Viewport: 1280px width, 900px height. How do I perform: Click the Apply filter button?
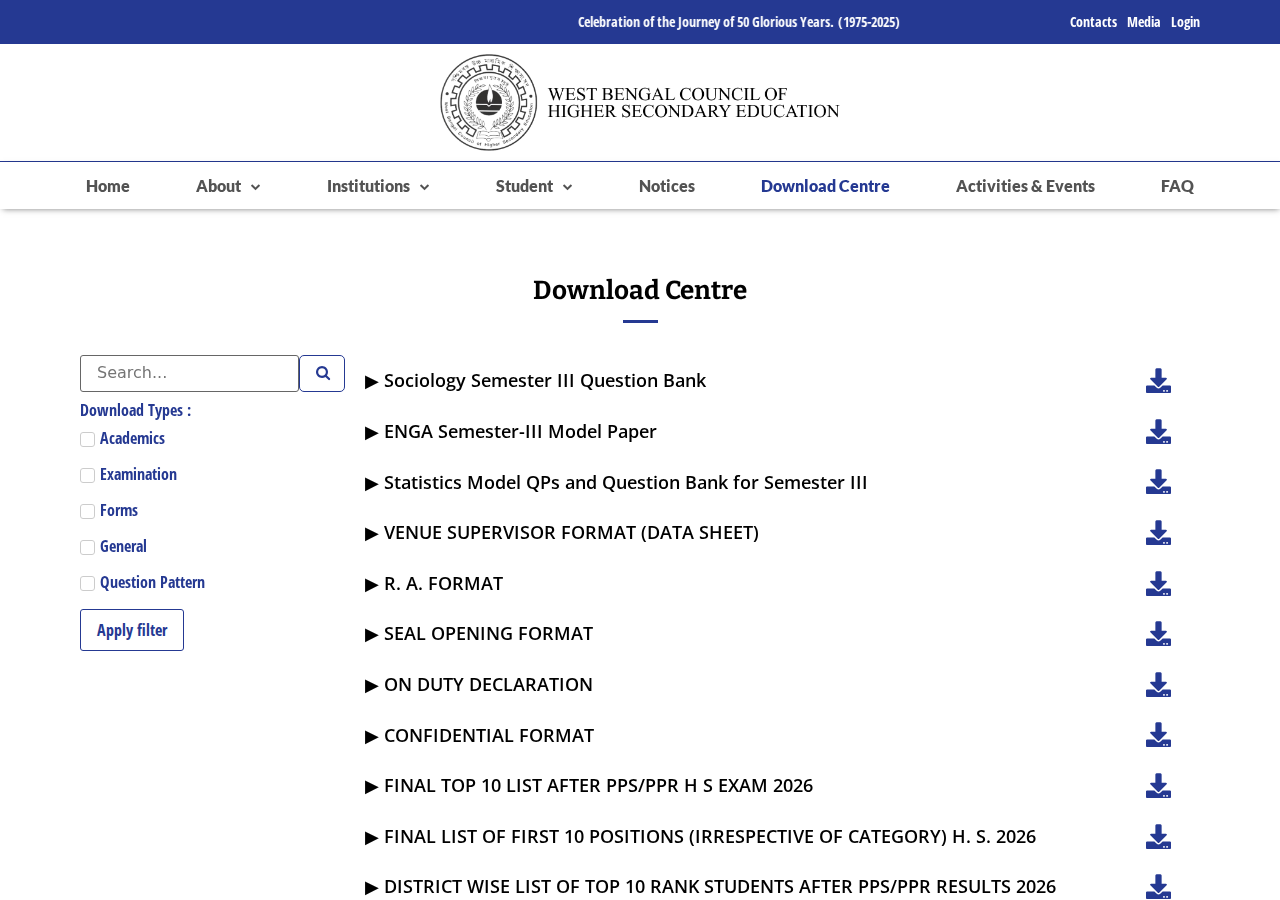tap(132, 630)
